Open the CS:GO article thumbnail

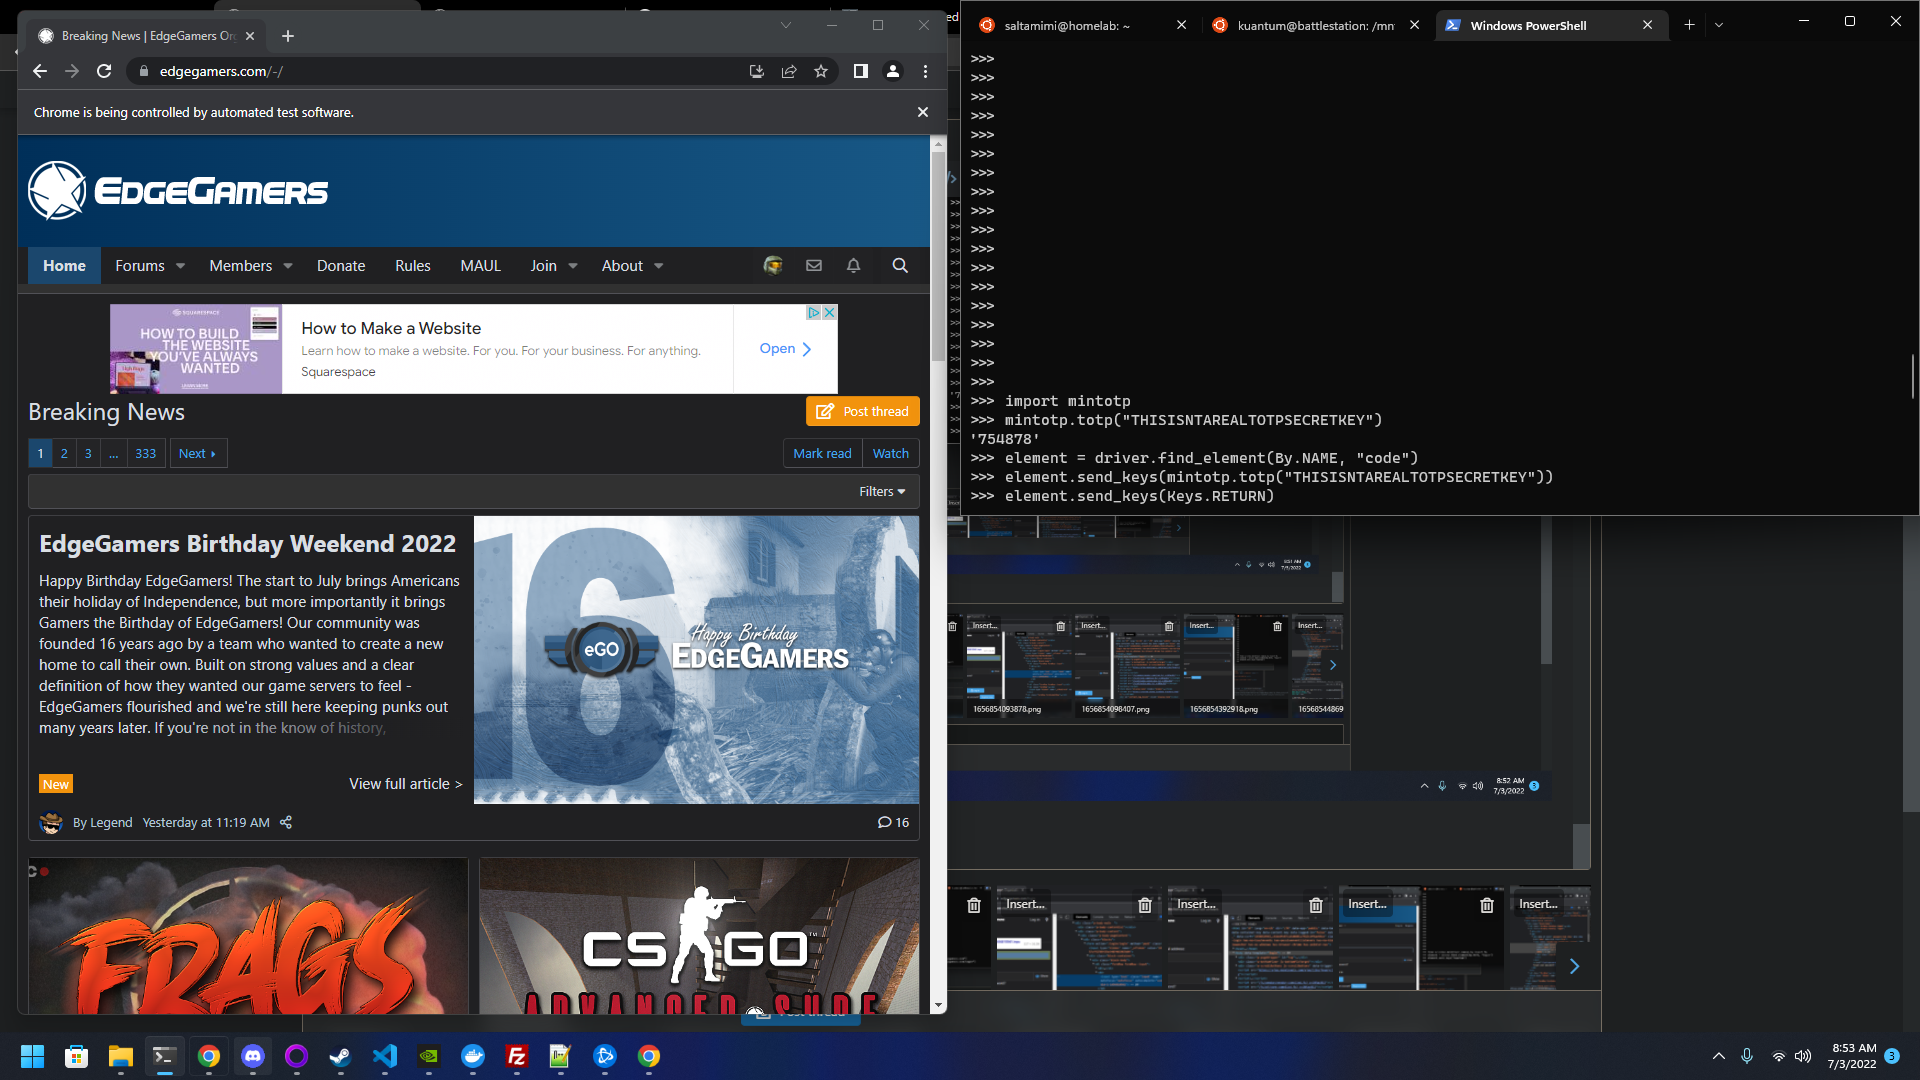pos(699,936)
